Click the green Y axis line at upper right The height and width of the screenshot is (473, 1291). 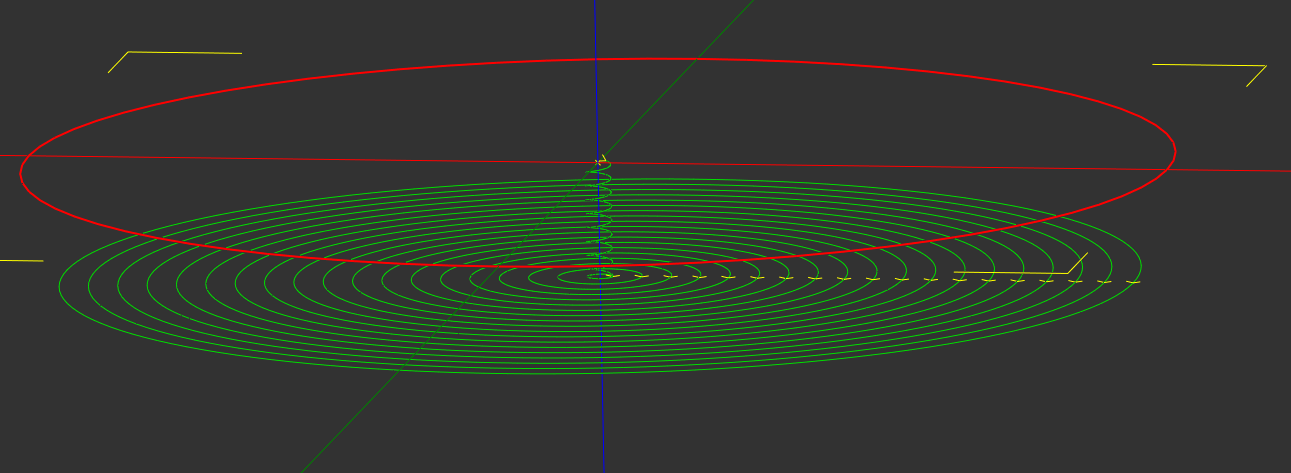722,30
